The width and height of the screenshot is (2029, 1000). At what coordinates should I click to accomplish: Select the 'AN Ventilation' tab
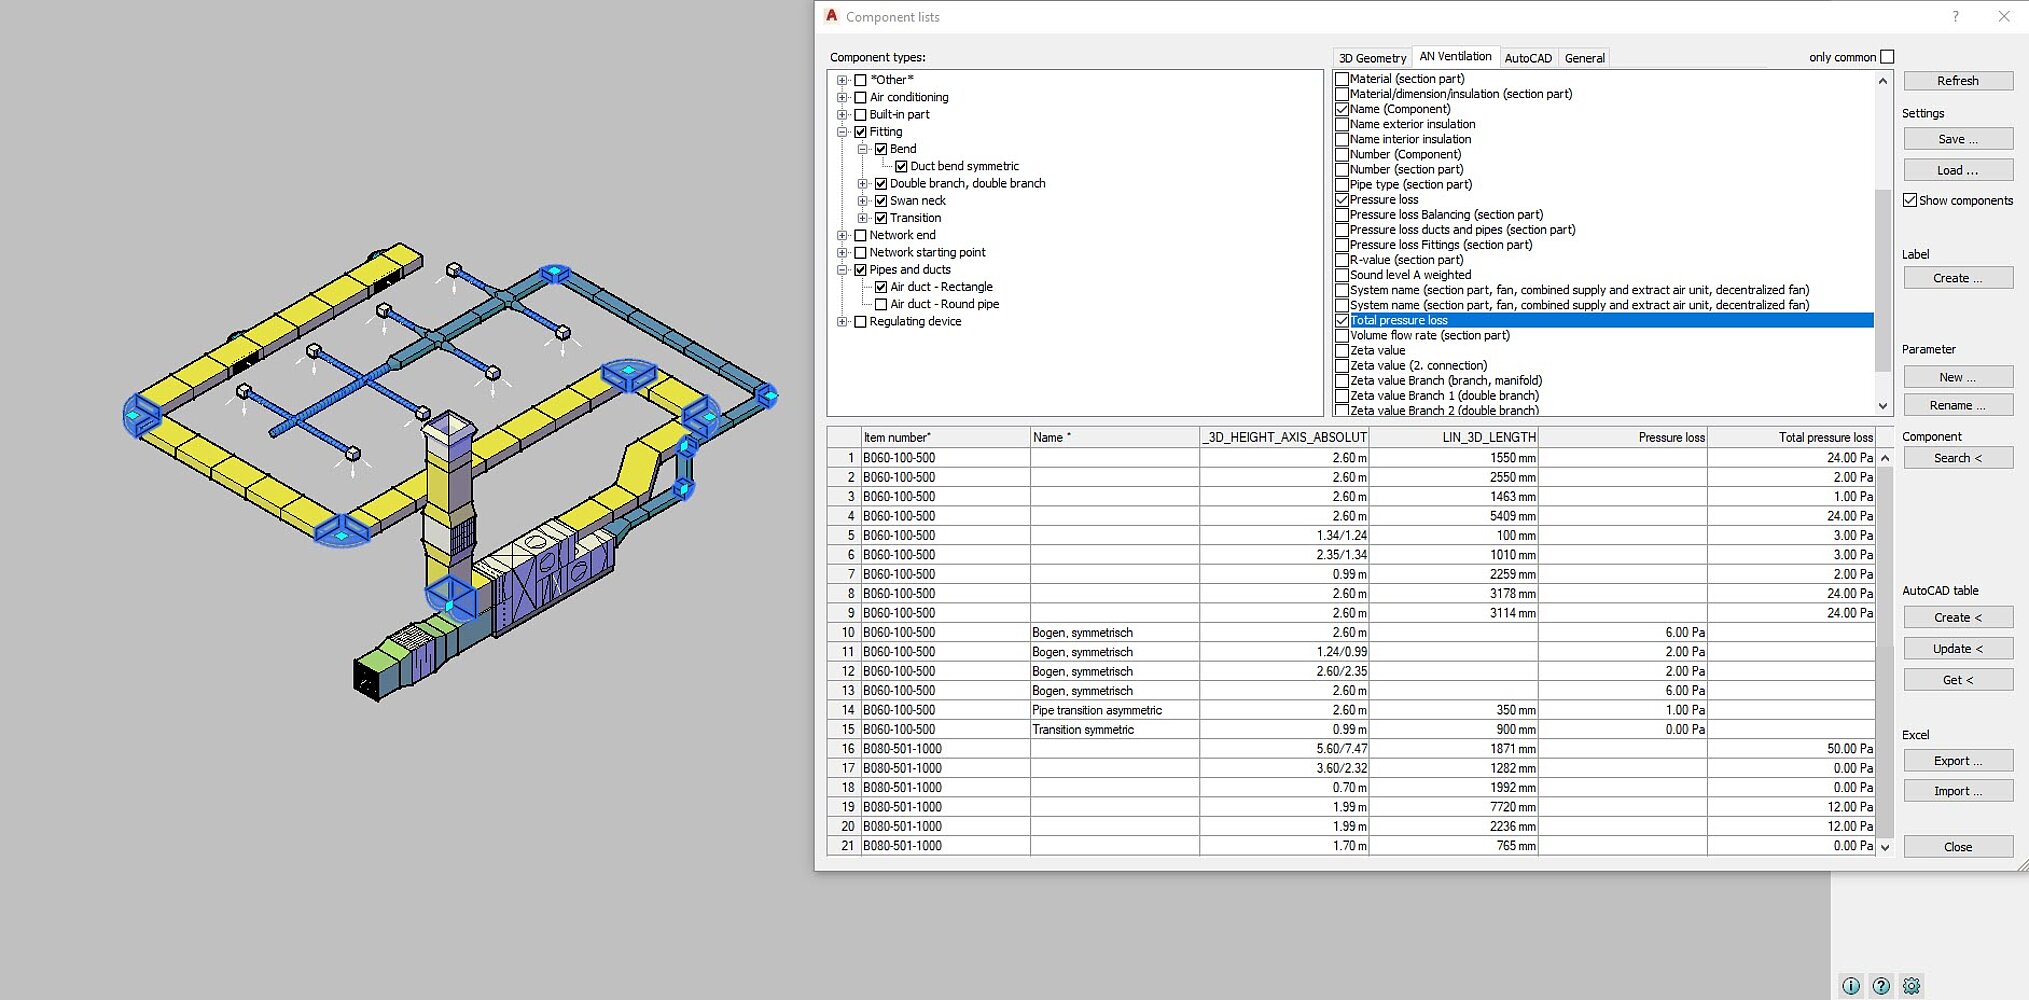coord(1455,56)
